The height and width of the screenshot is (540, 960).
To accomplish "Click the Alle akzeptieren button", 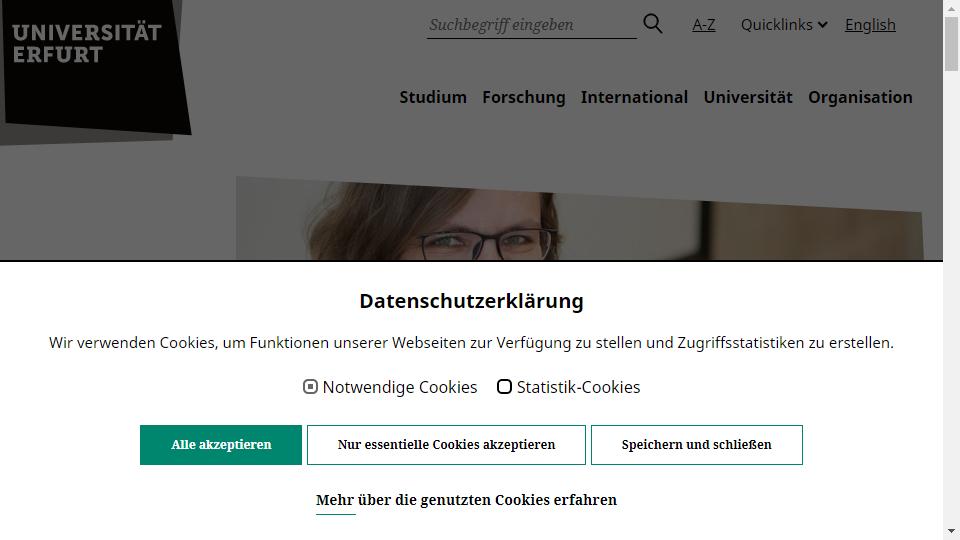I will [220, 445].
